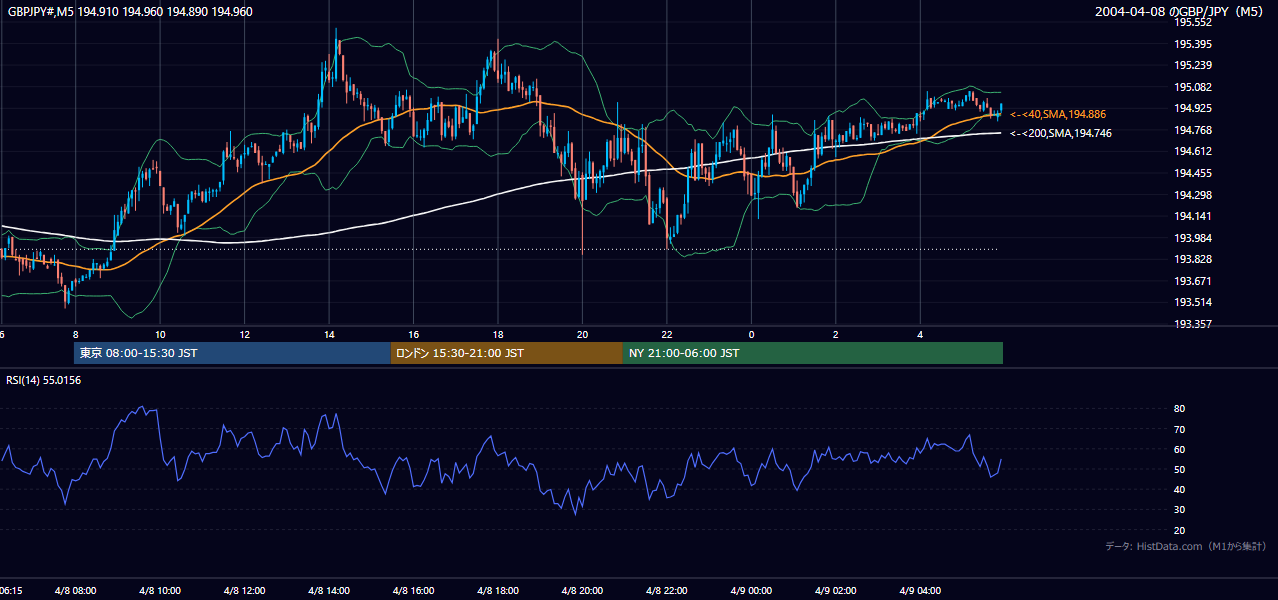Screen dimensions: 1278x600
Task: Click RSI scale value 60
Action: [x=1180, y=449]
